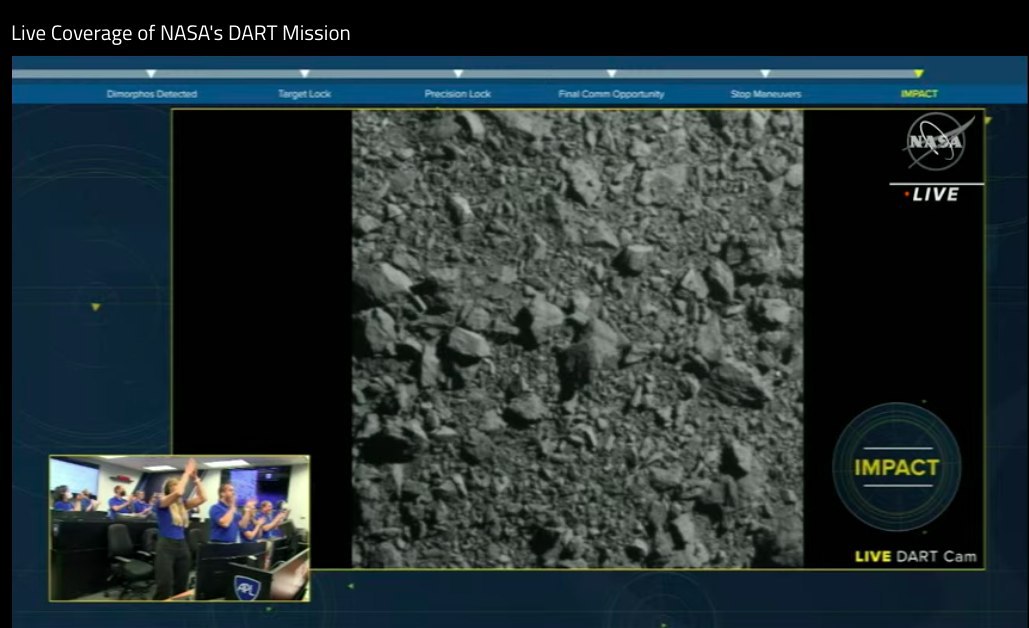
Task: Select the highlighted IMPACT milestone label
Action: pyautogui.click(x=919, y=94)
